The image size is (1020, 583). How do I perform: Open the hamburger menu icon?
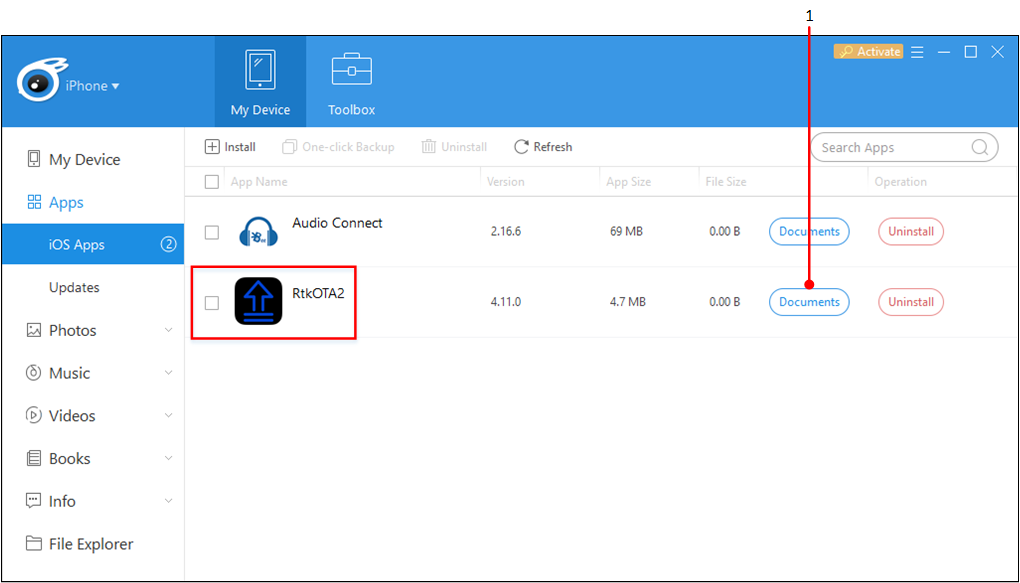tap(917, 52)
